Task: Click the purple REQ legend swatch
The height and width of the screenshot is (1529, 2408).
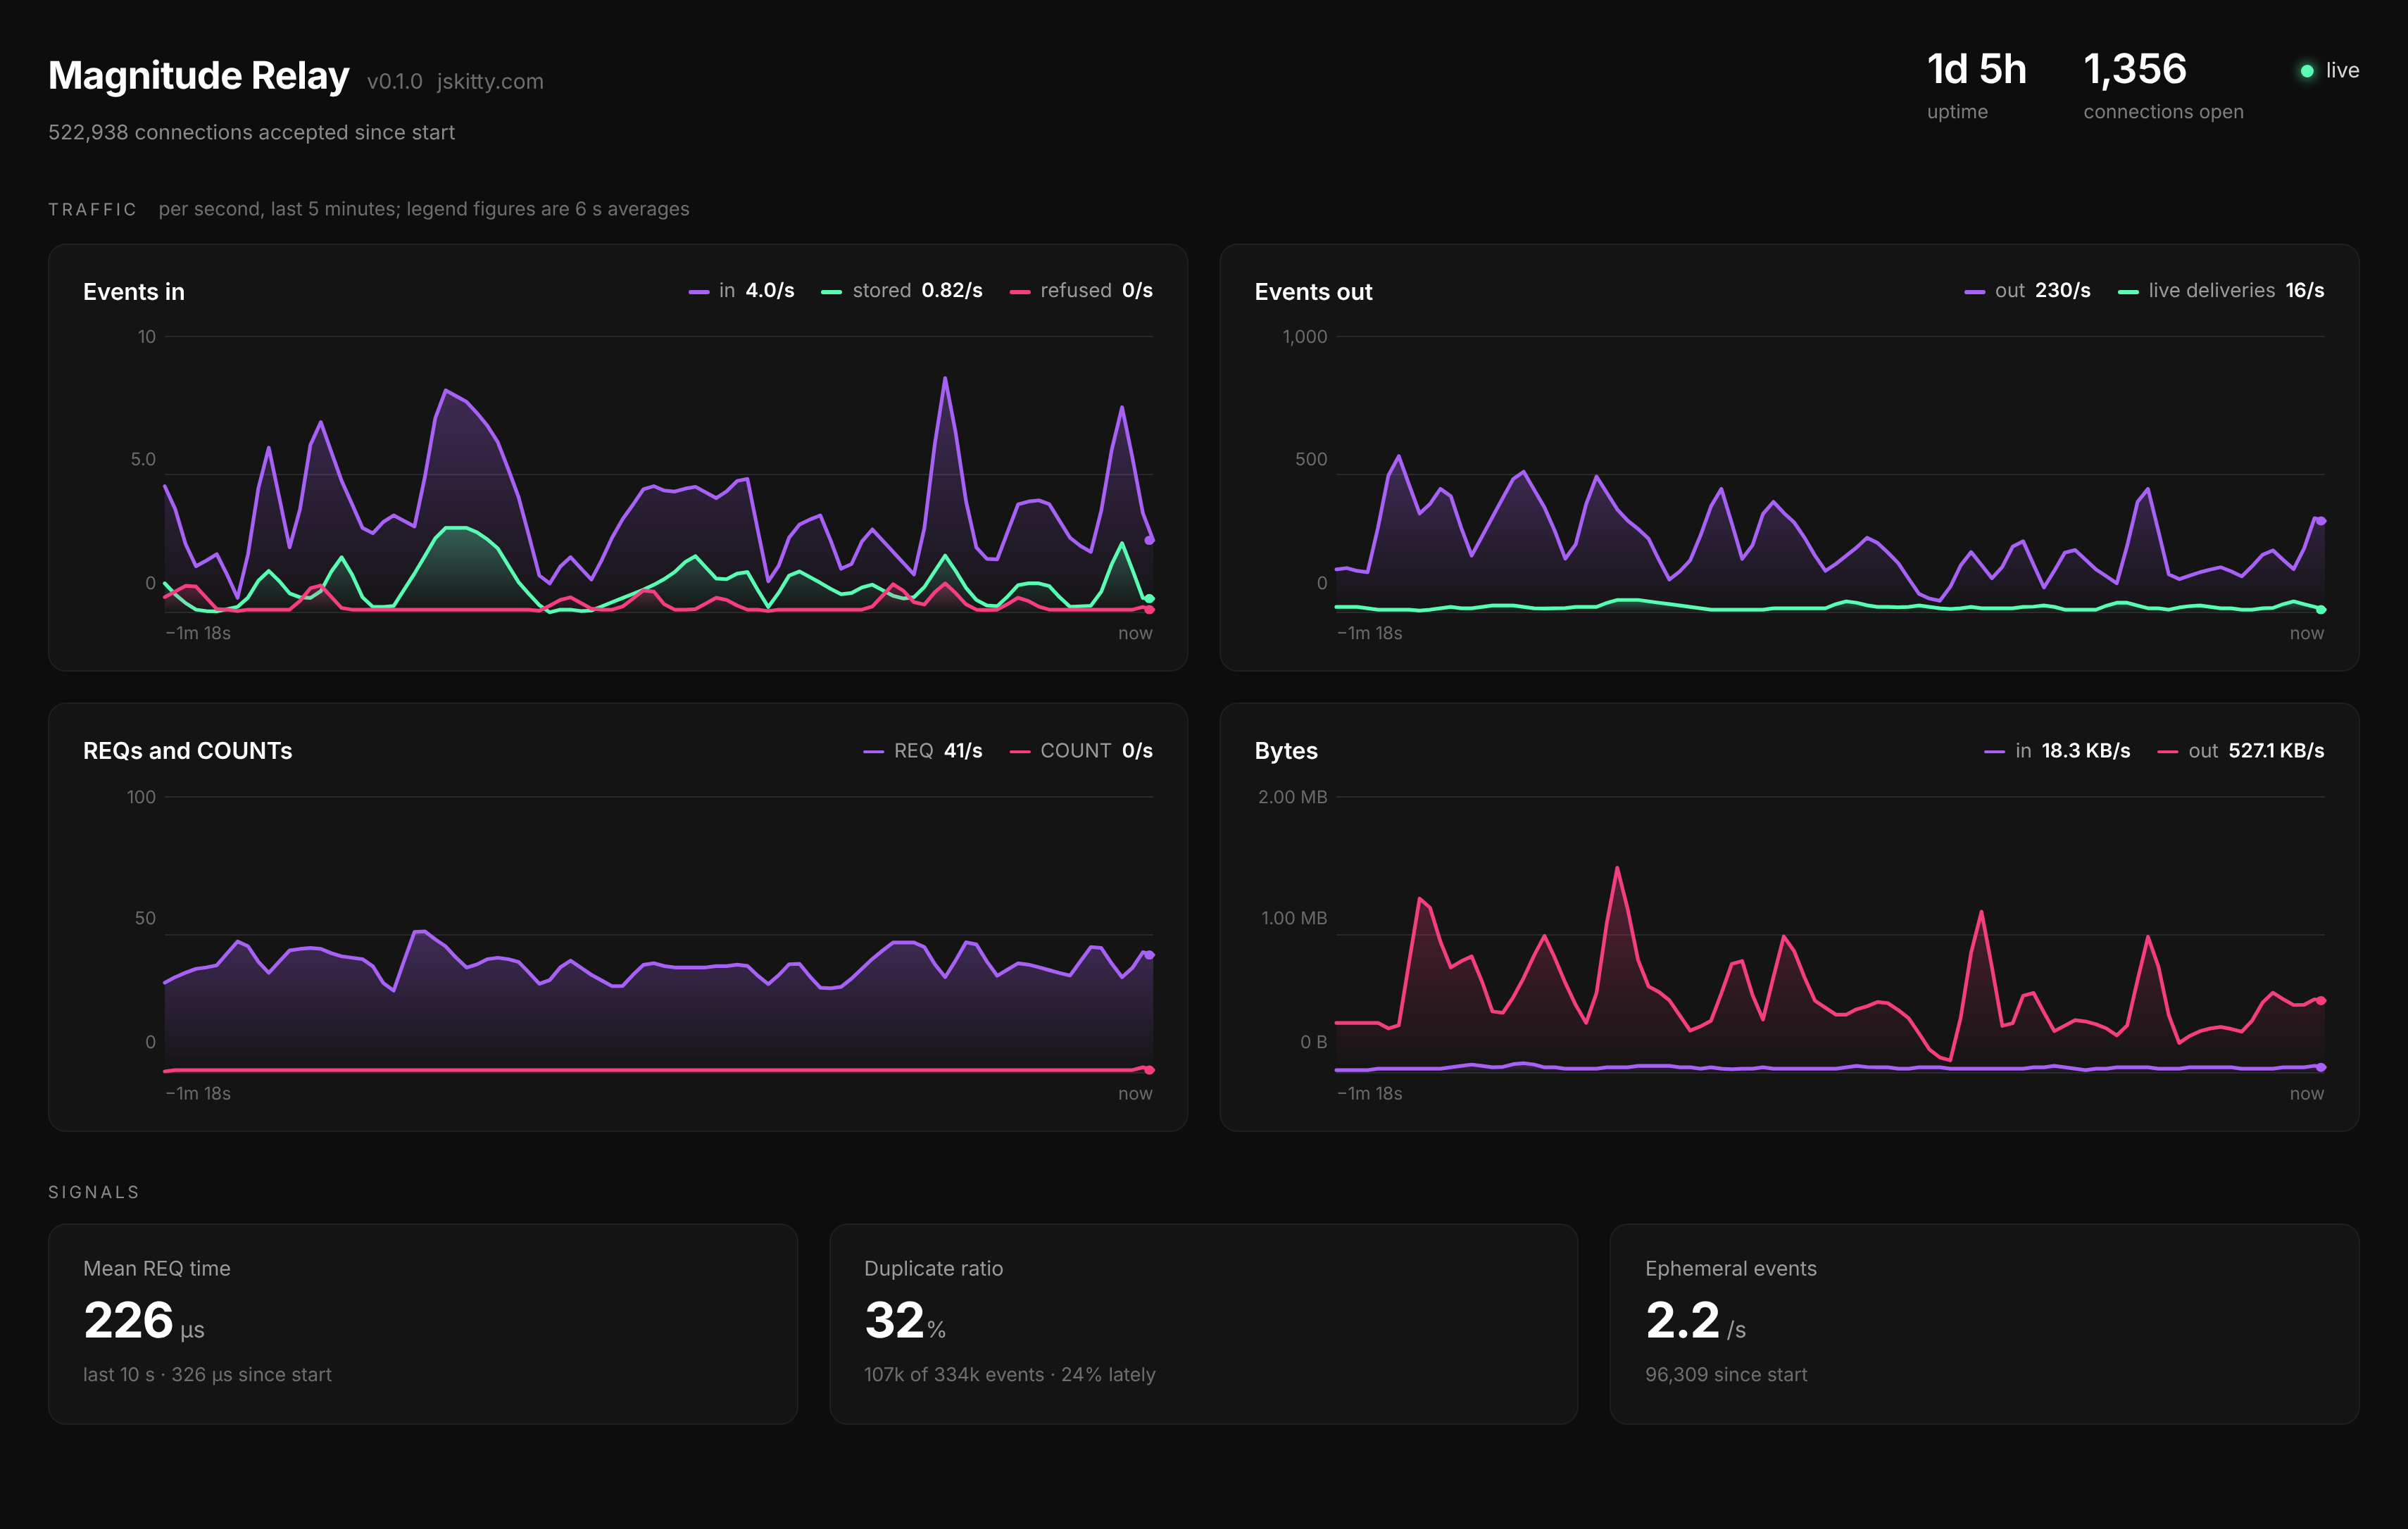Action: pyautogui.click(x=873, y=752)
